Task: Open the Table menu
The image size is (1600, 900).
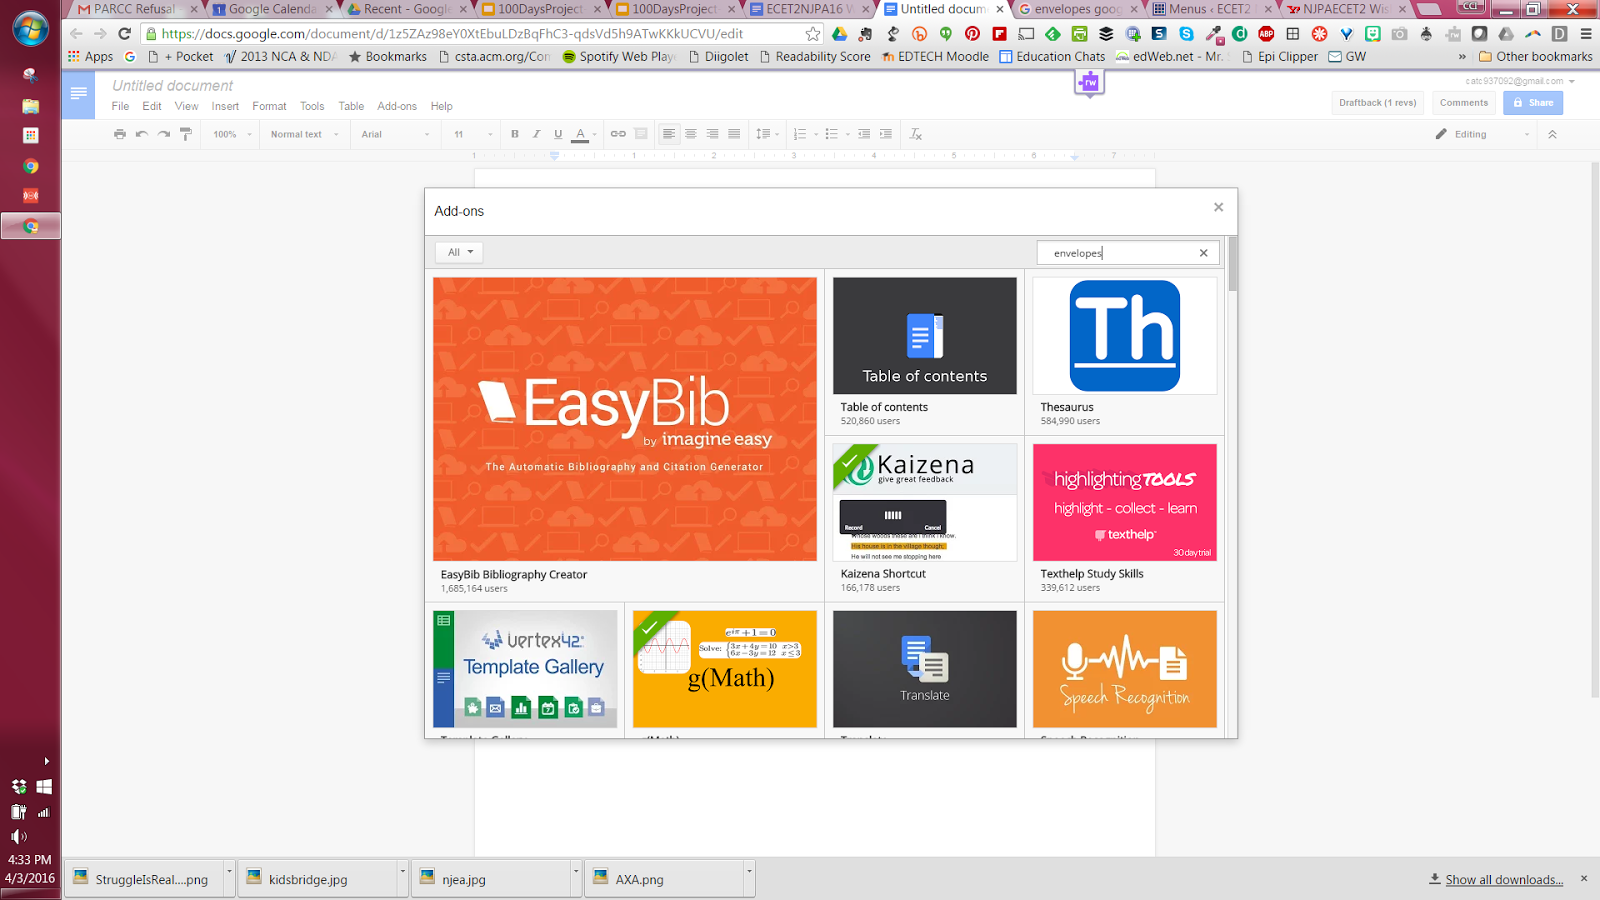Action: tap(351, 106)
